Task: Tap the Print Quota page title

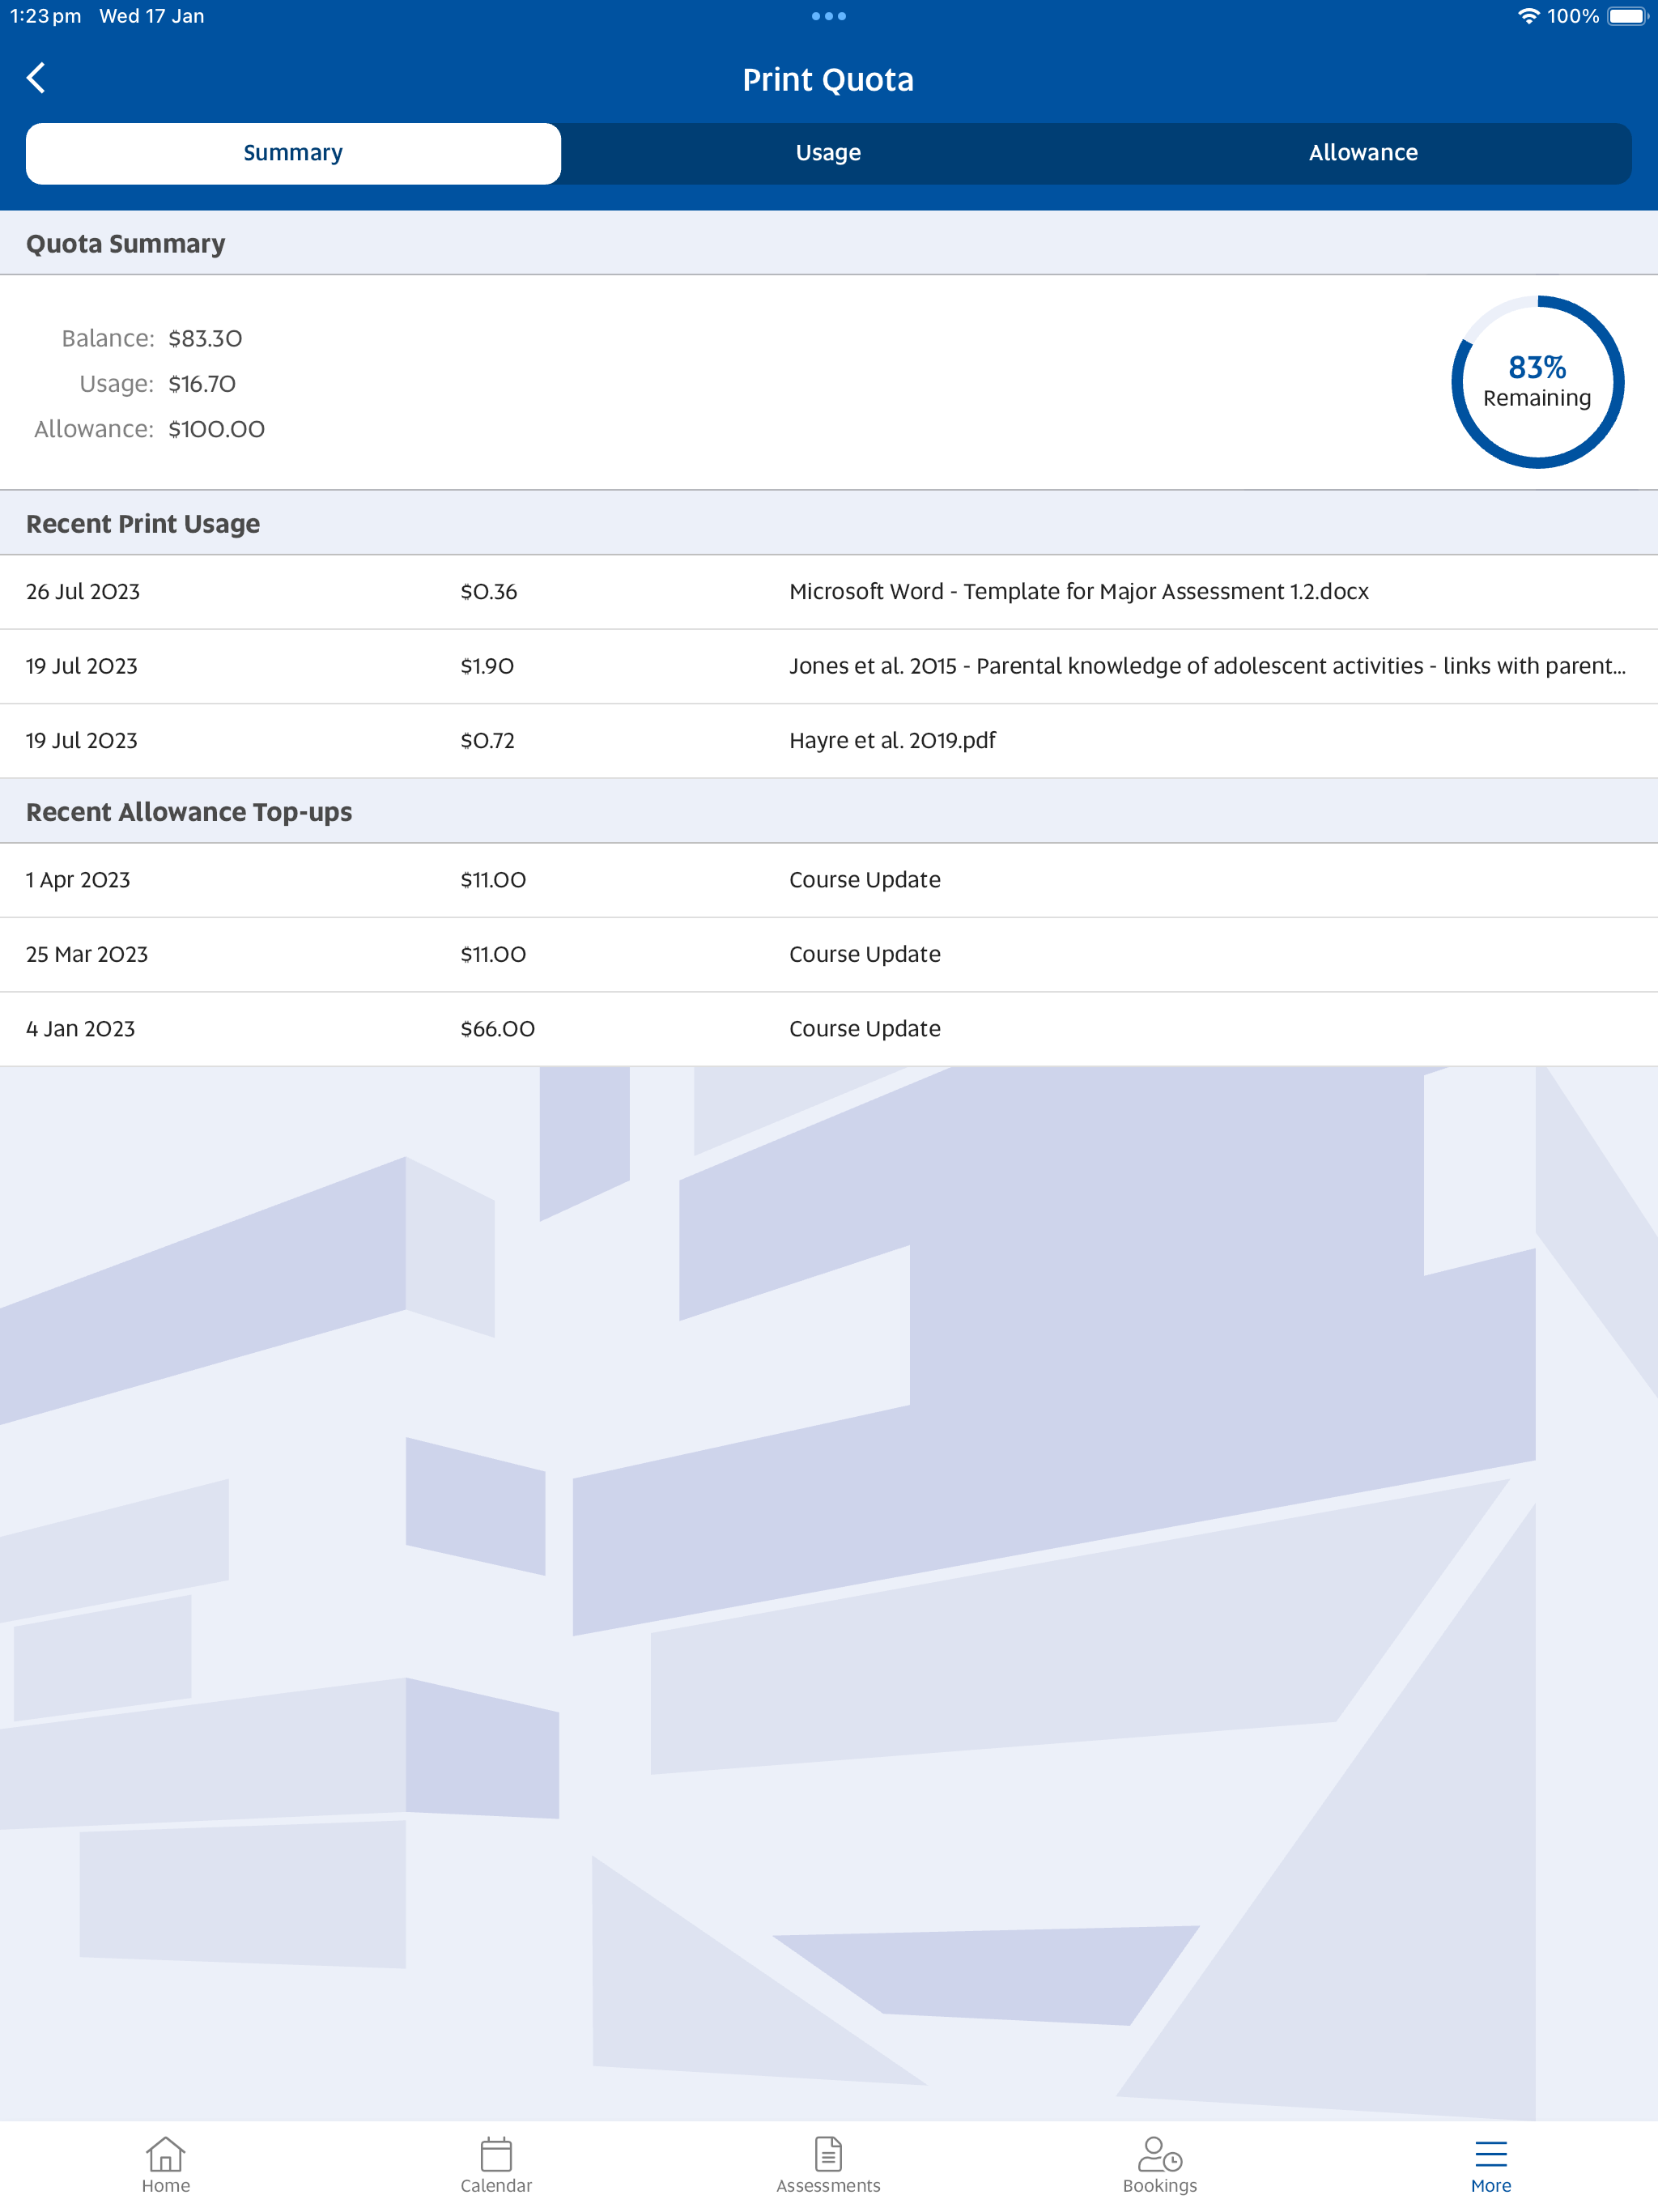Action: (x=828, y=80)
